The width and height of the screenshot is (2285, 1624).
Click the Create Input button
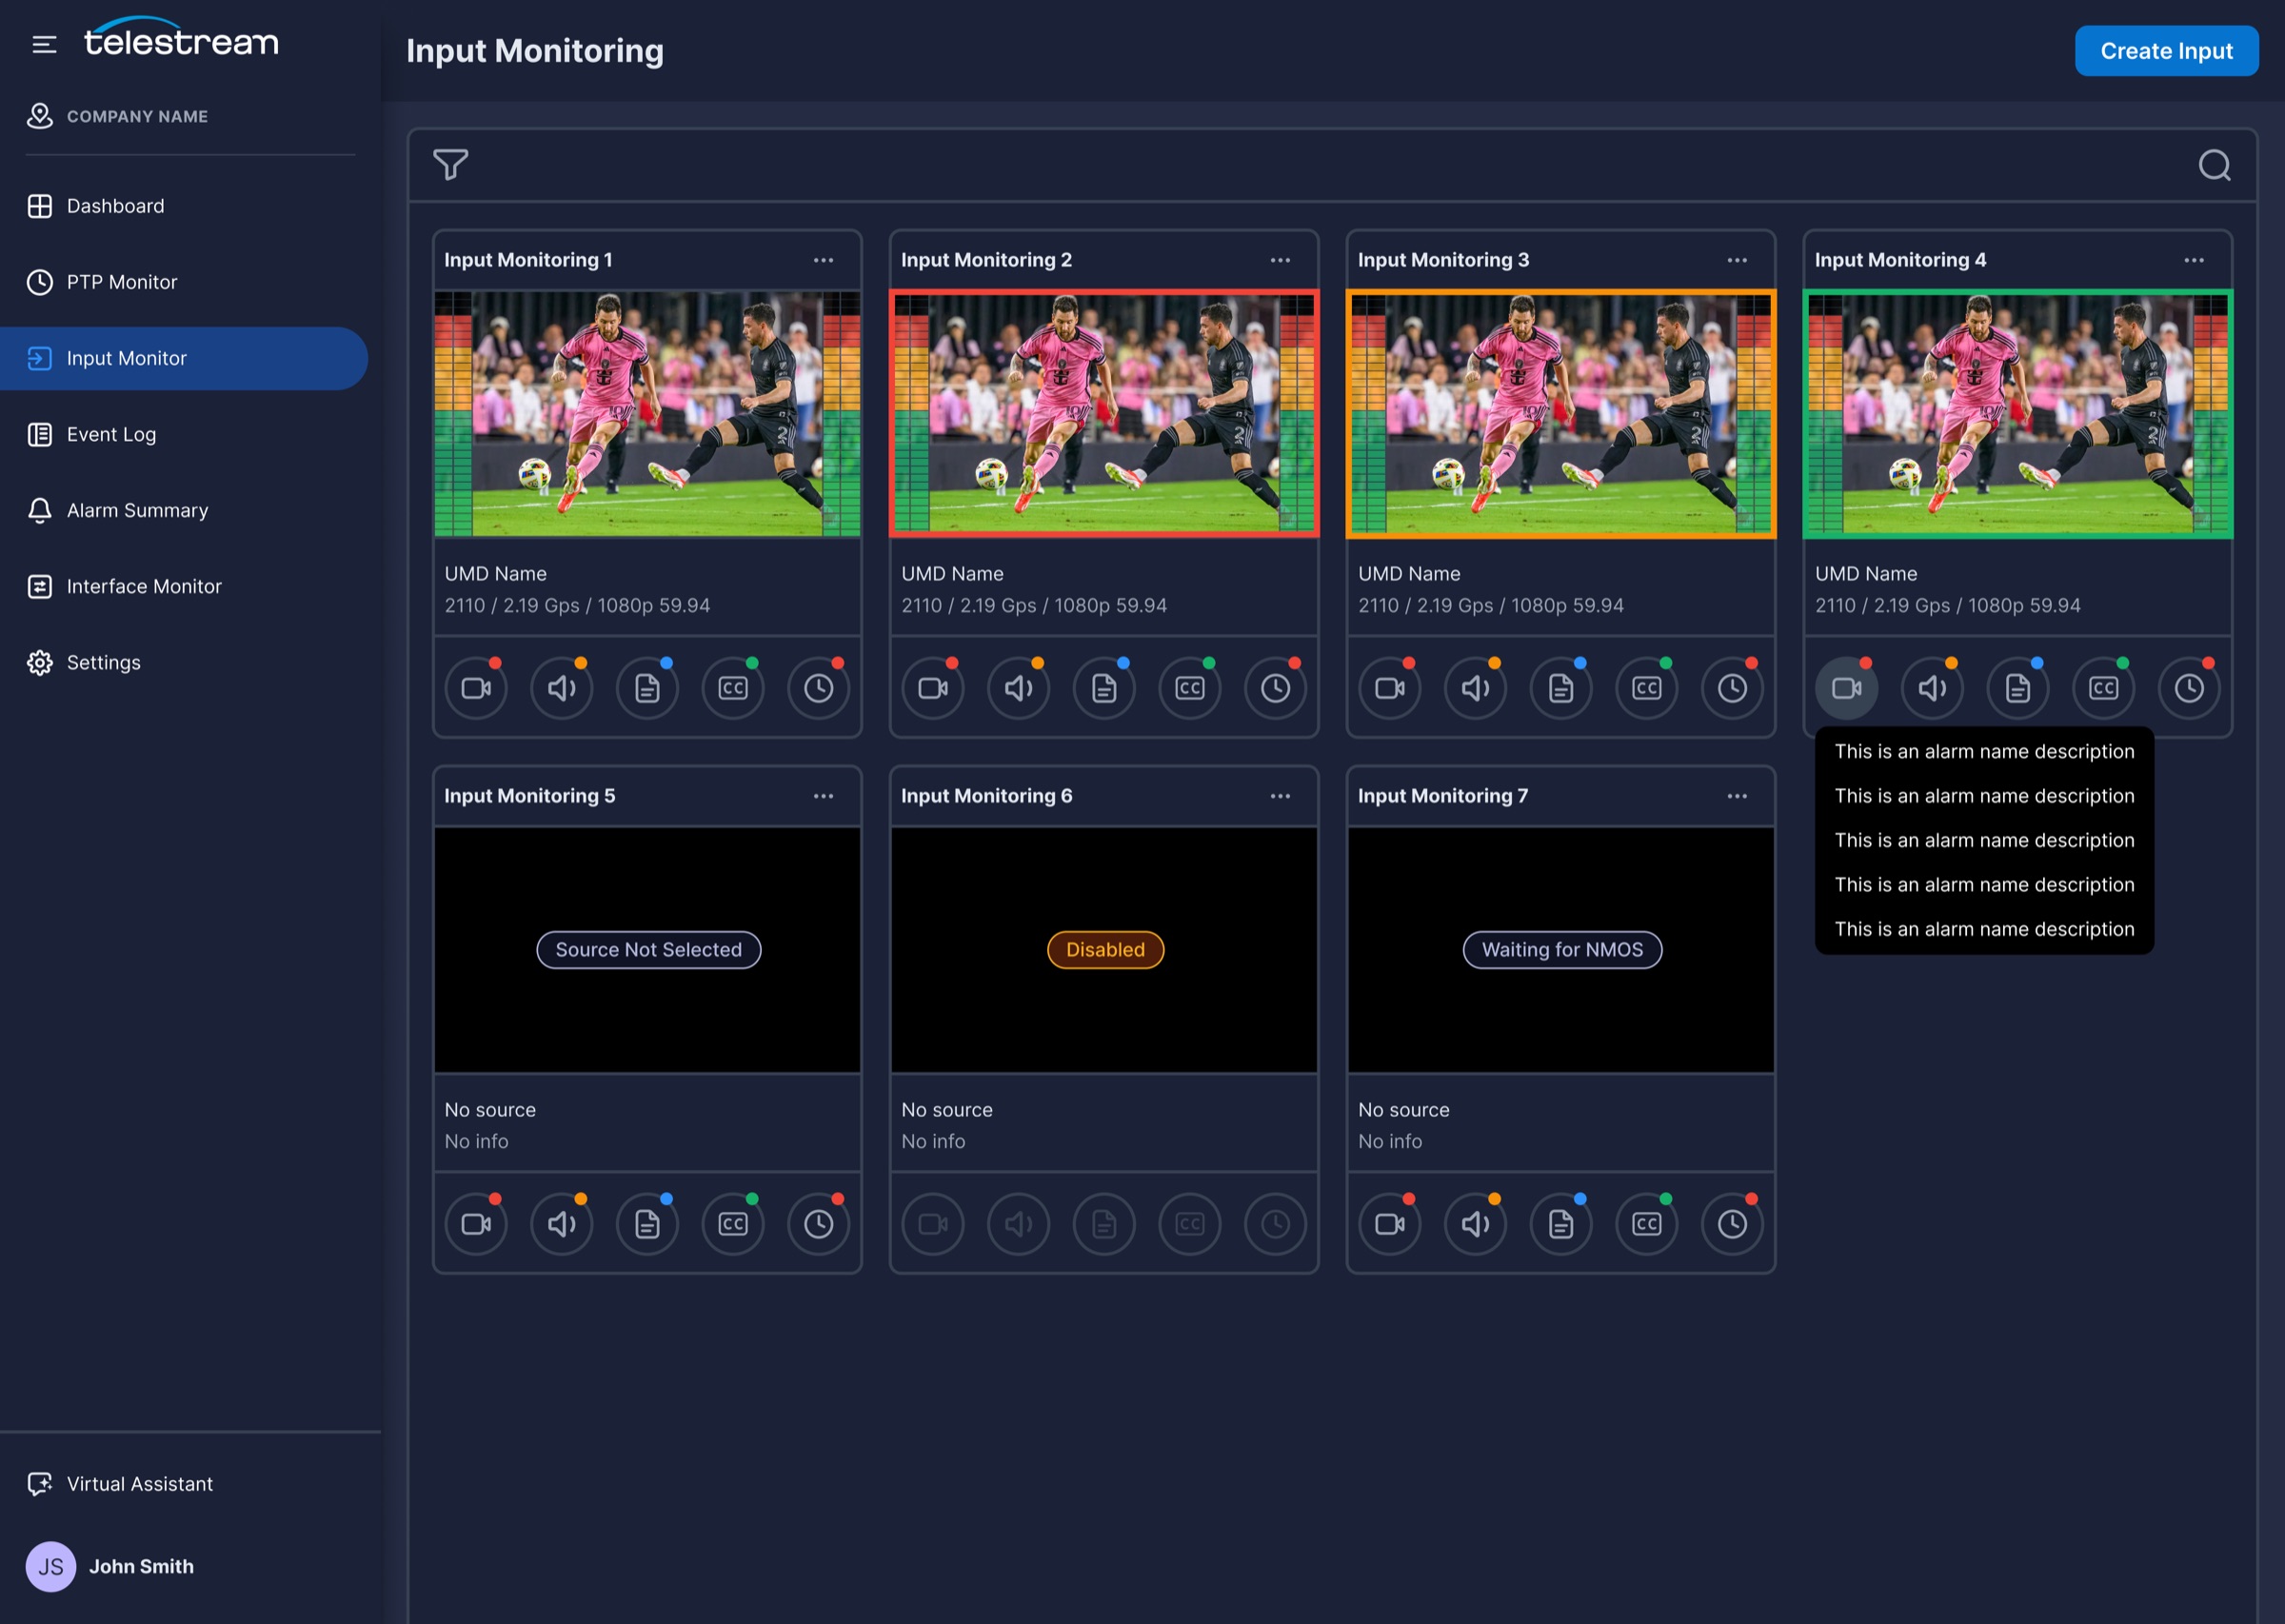[x=2166, y=51]
